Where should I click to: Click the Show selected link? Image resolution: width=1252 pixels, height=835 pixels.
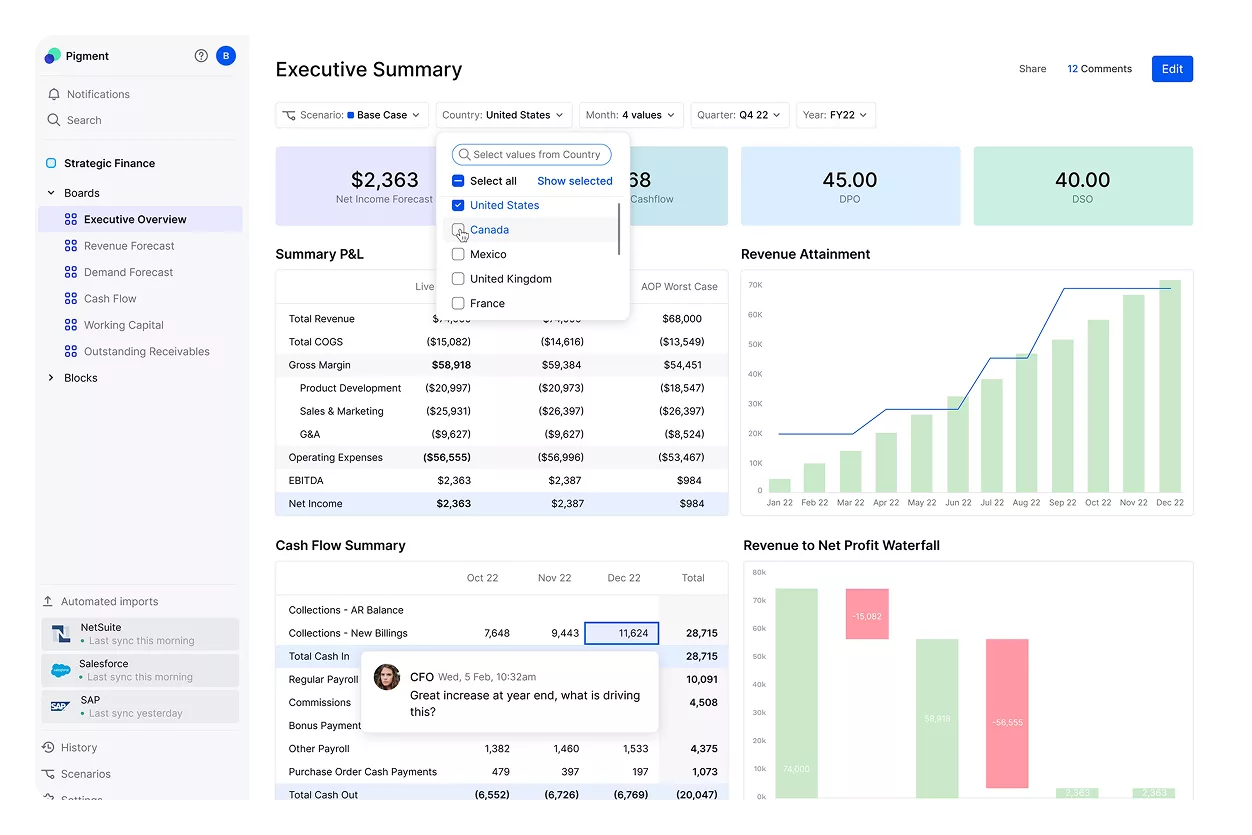(x=574, y=181)
